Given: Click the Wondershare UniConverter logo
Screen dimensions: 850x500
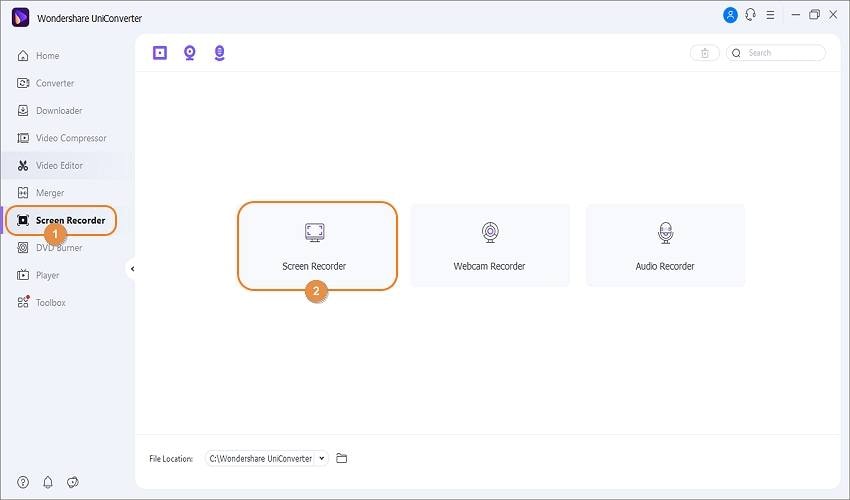Looking at the screenshot, I should [21, 17].
